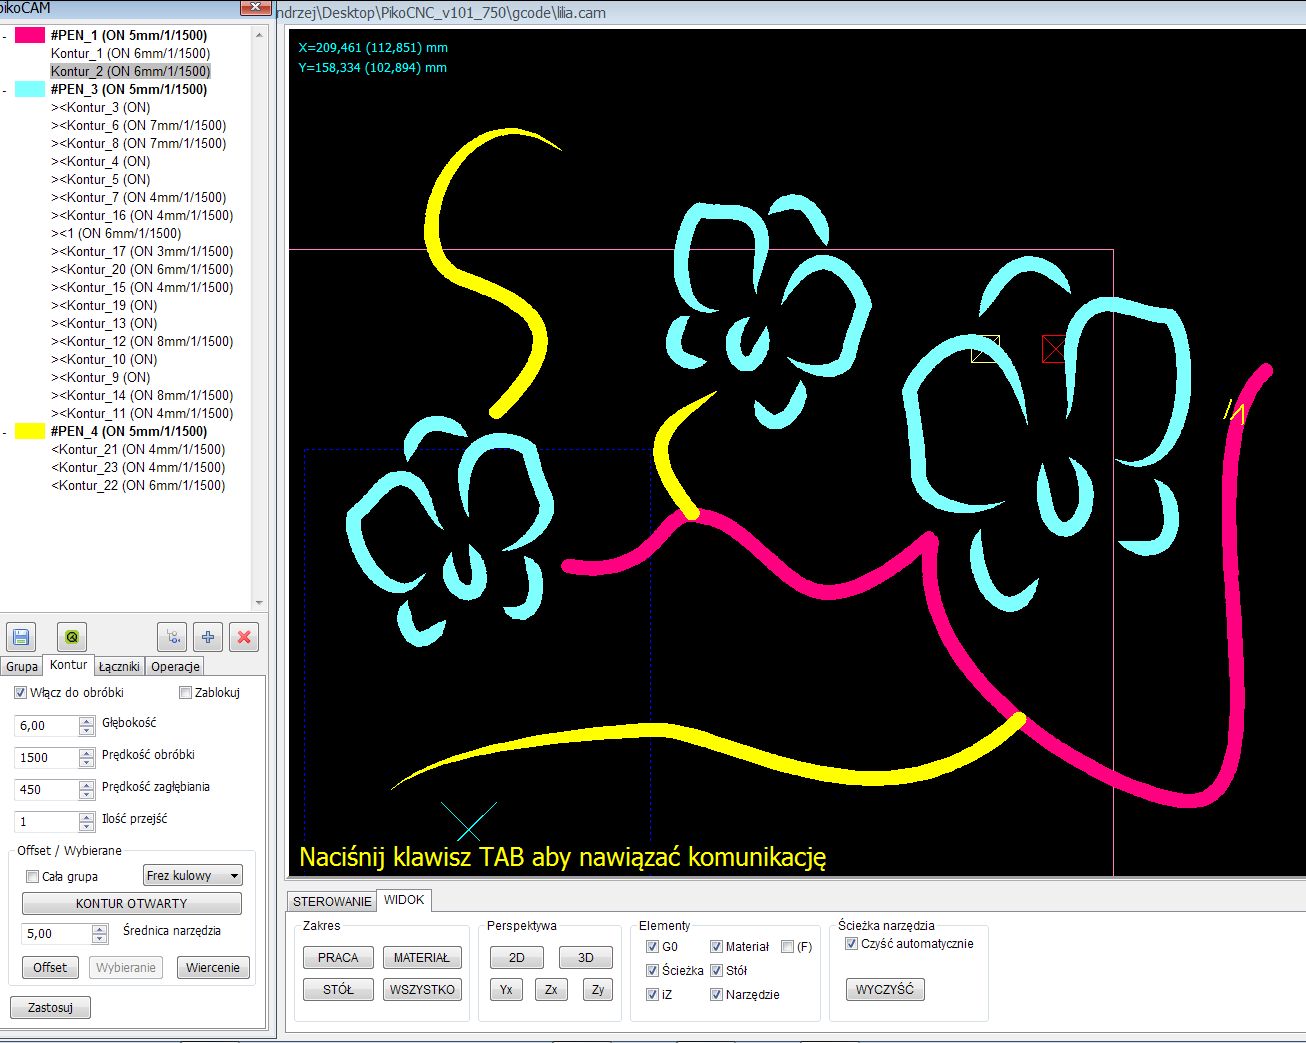Viewport: 1306px width, 1043px height.
Task: Collapse the #PEN_4 group in the tree
Action: coord(5,432)
